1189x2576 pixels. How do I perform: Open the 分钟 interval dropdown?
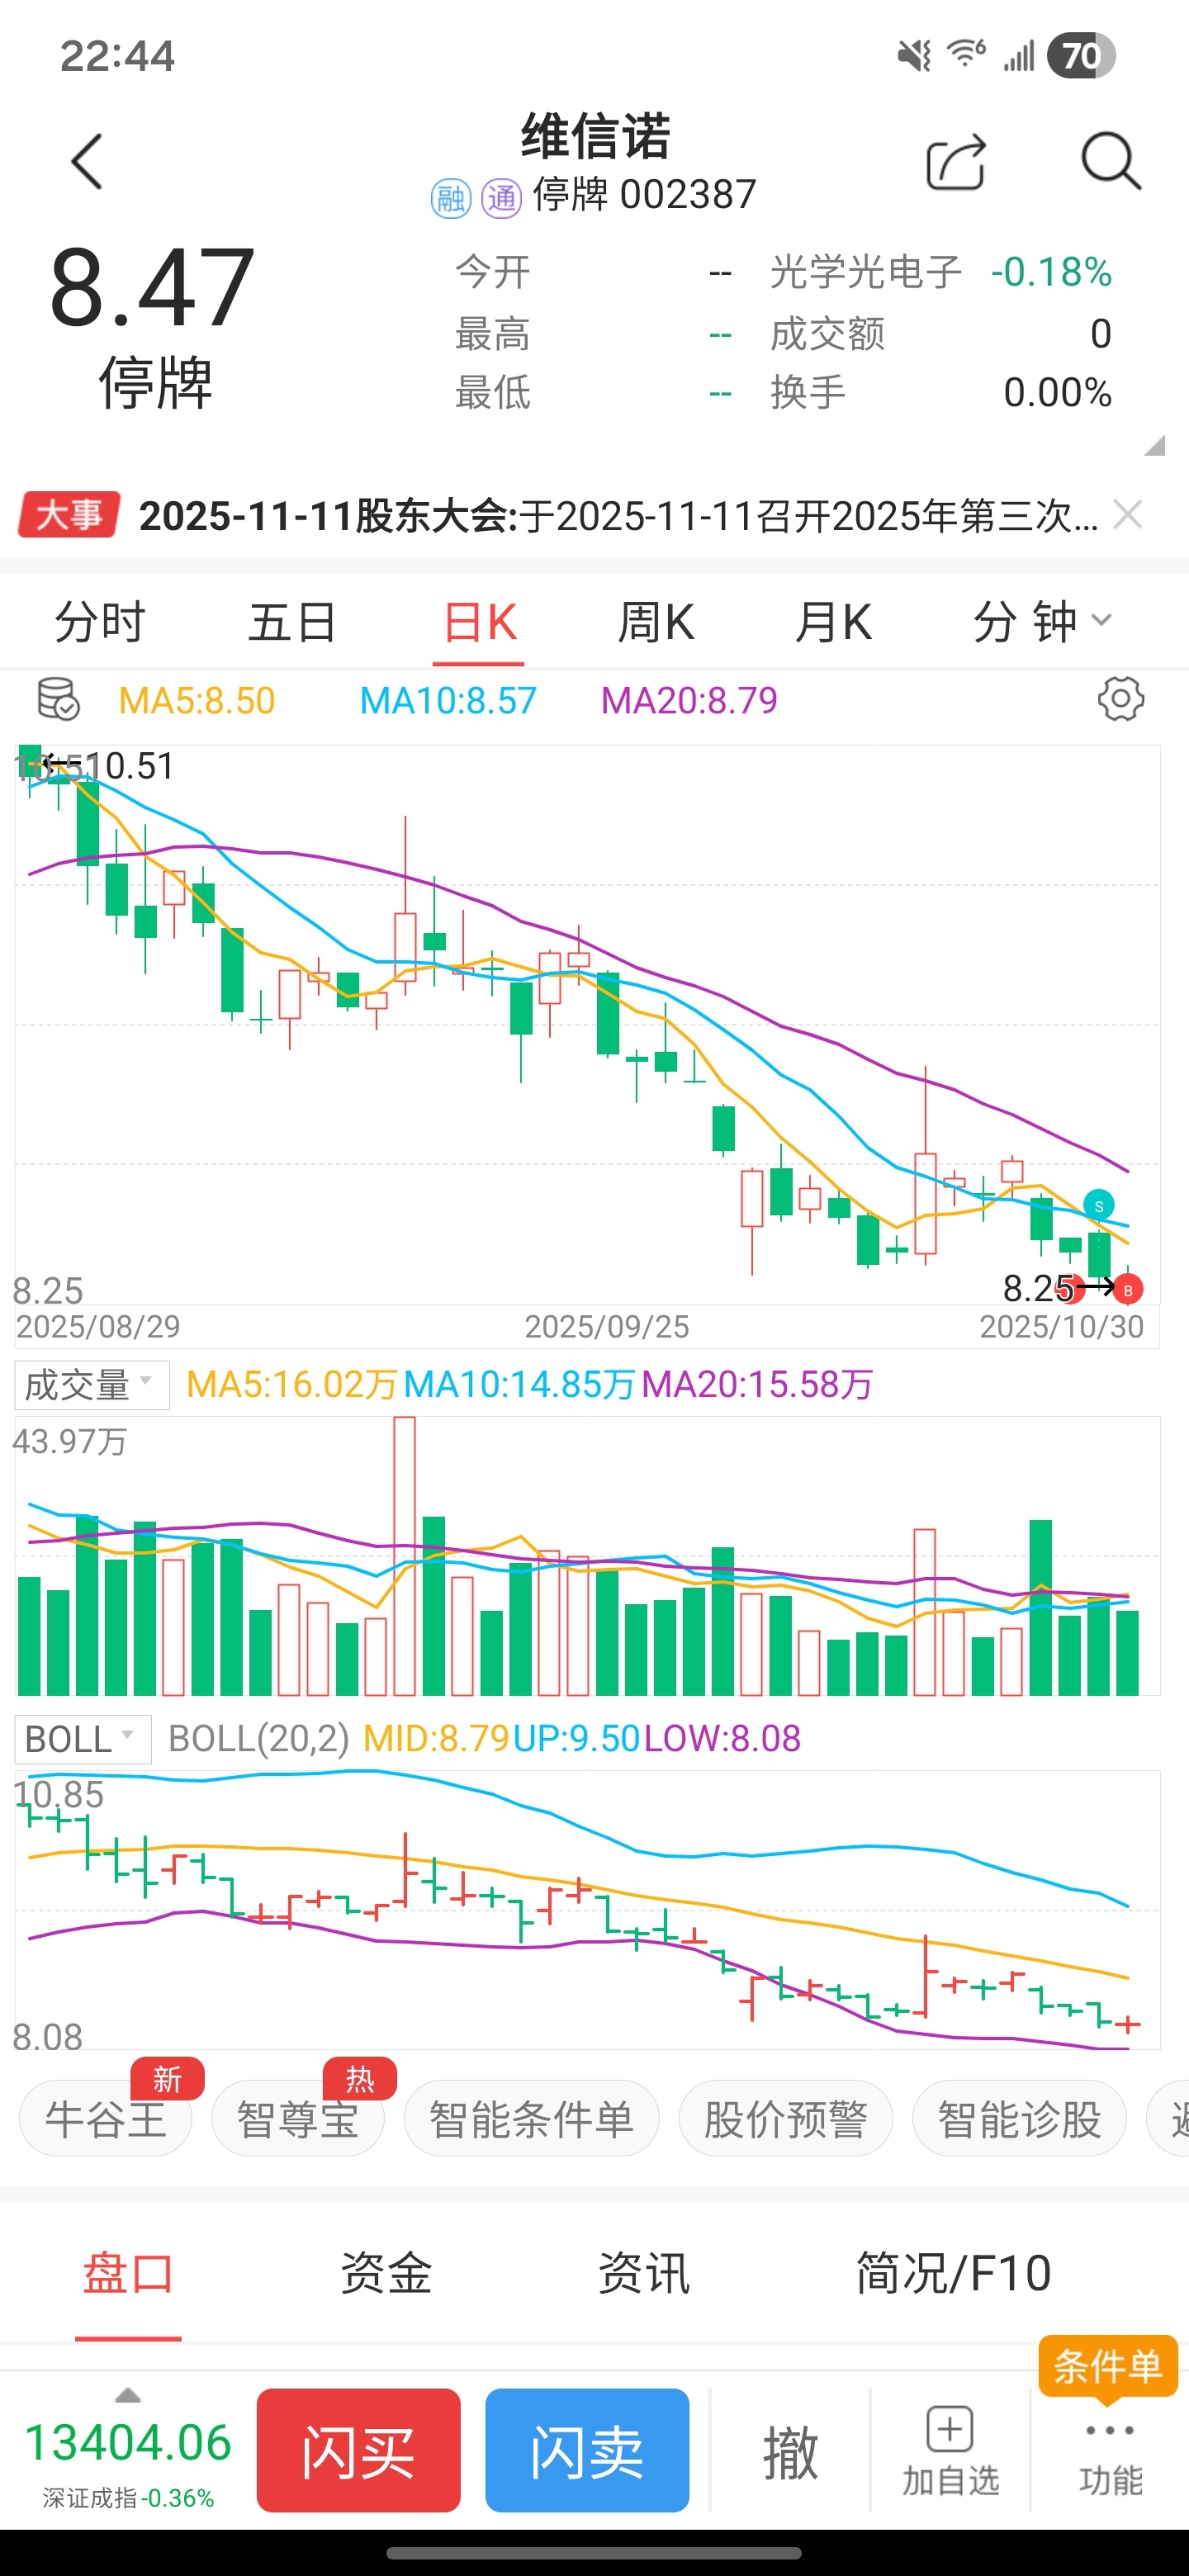(x=1043, y=622)
